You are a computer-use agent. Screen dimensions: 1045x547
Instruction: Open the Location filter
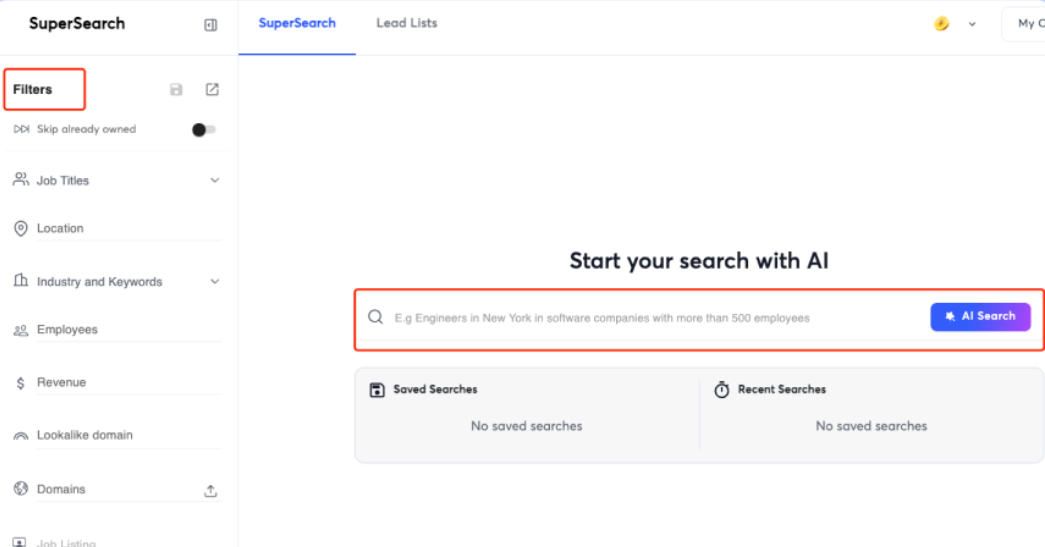(117, 229)
